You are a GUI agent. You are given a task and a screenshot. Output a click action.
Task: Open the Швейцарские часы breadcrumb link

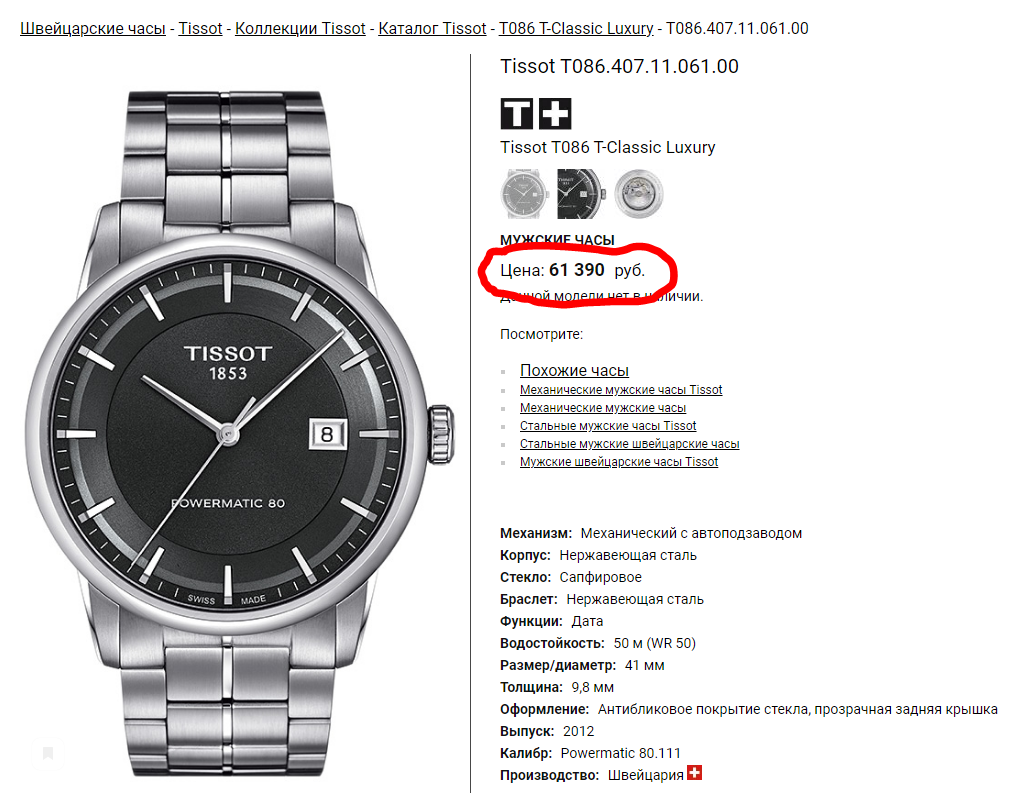coord(93,29)
